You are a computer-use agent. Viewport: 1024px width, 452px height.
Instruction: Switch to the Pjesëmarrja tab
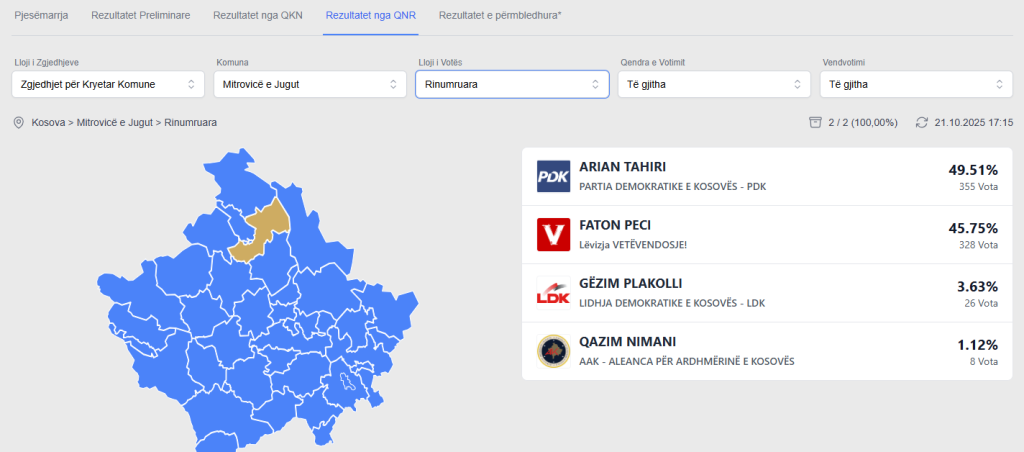[41, 16]
